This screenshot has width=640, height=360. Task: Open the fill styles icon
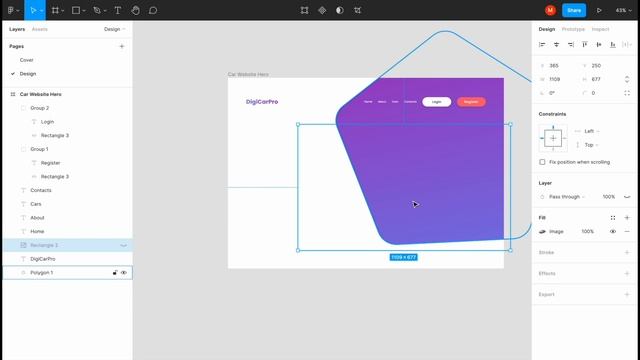(x=613, y=218)
